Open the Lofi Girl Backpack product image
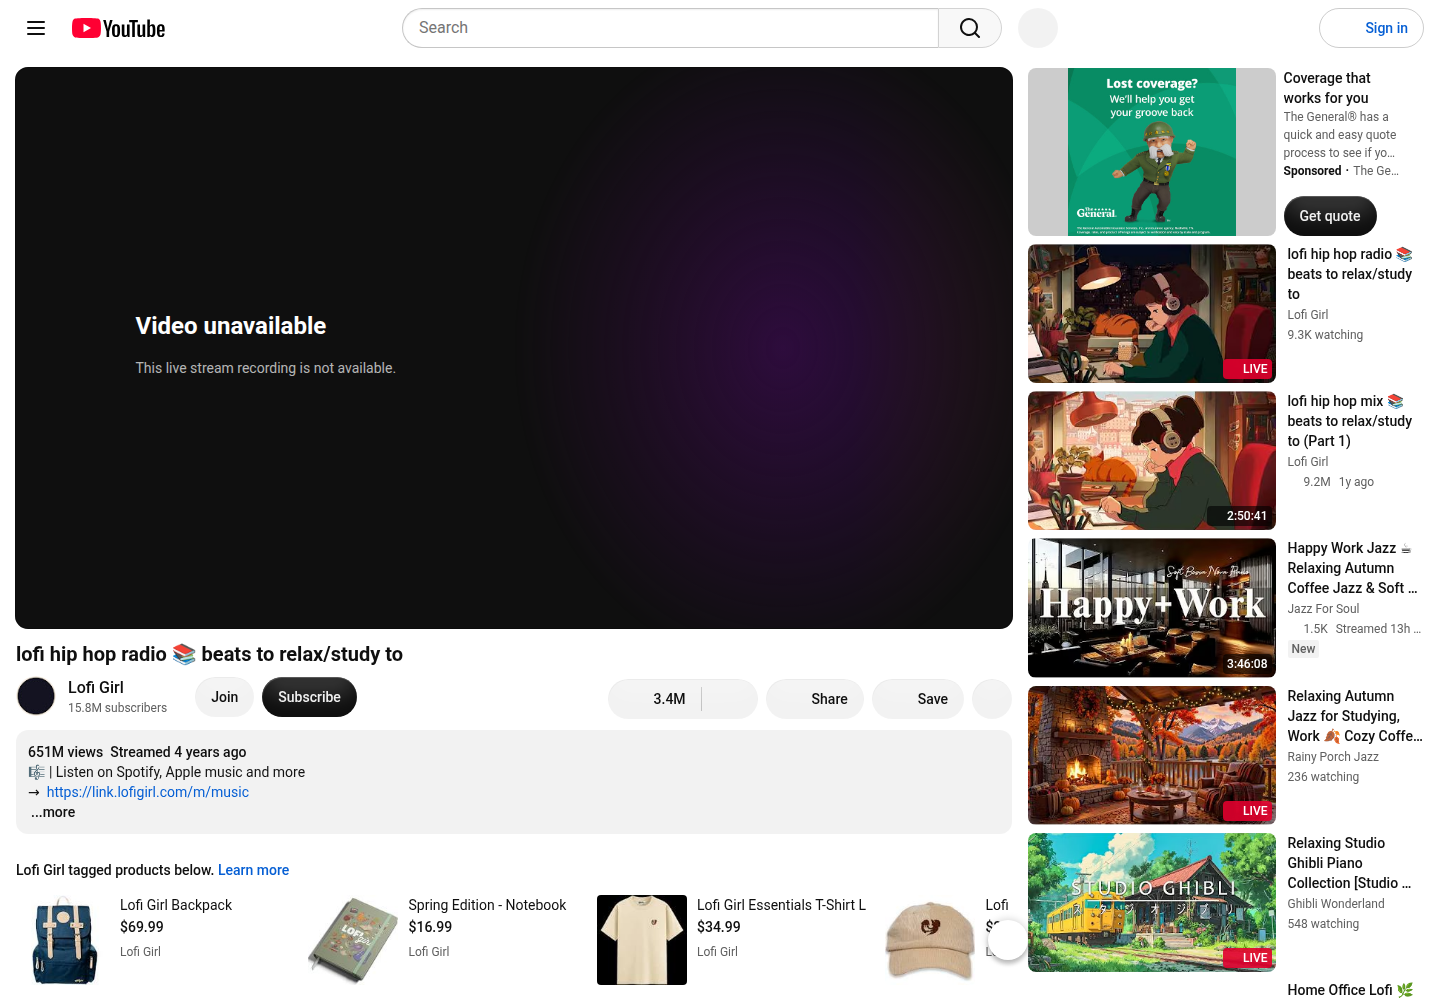 tap(65, 940)
